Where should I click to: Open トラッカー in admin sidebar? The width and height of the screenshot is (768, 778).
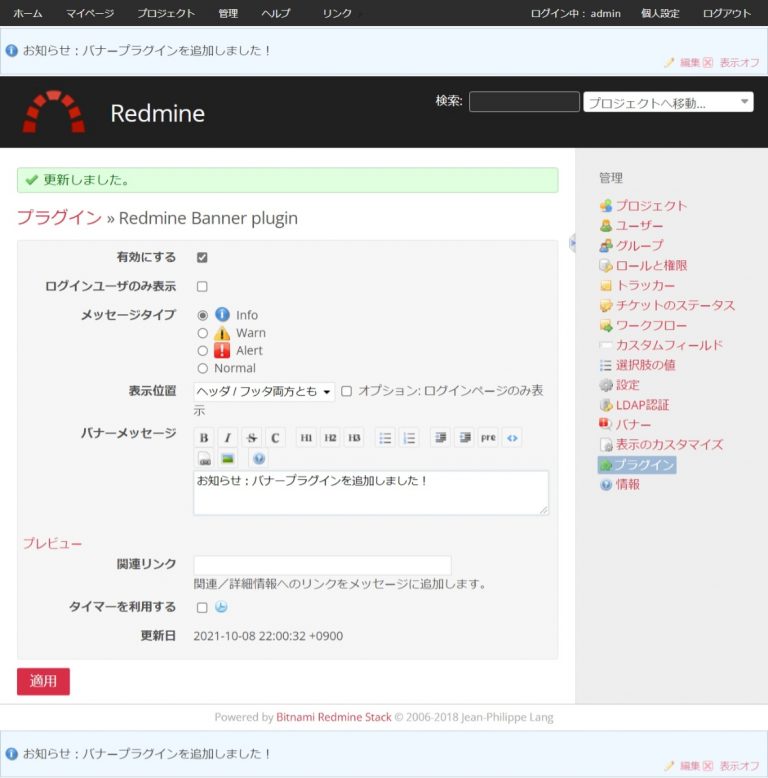coord(645,285)
